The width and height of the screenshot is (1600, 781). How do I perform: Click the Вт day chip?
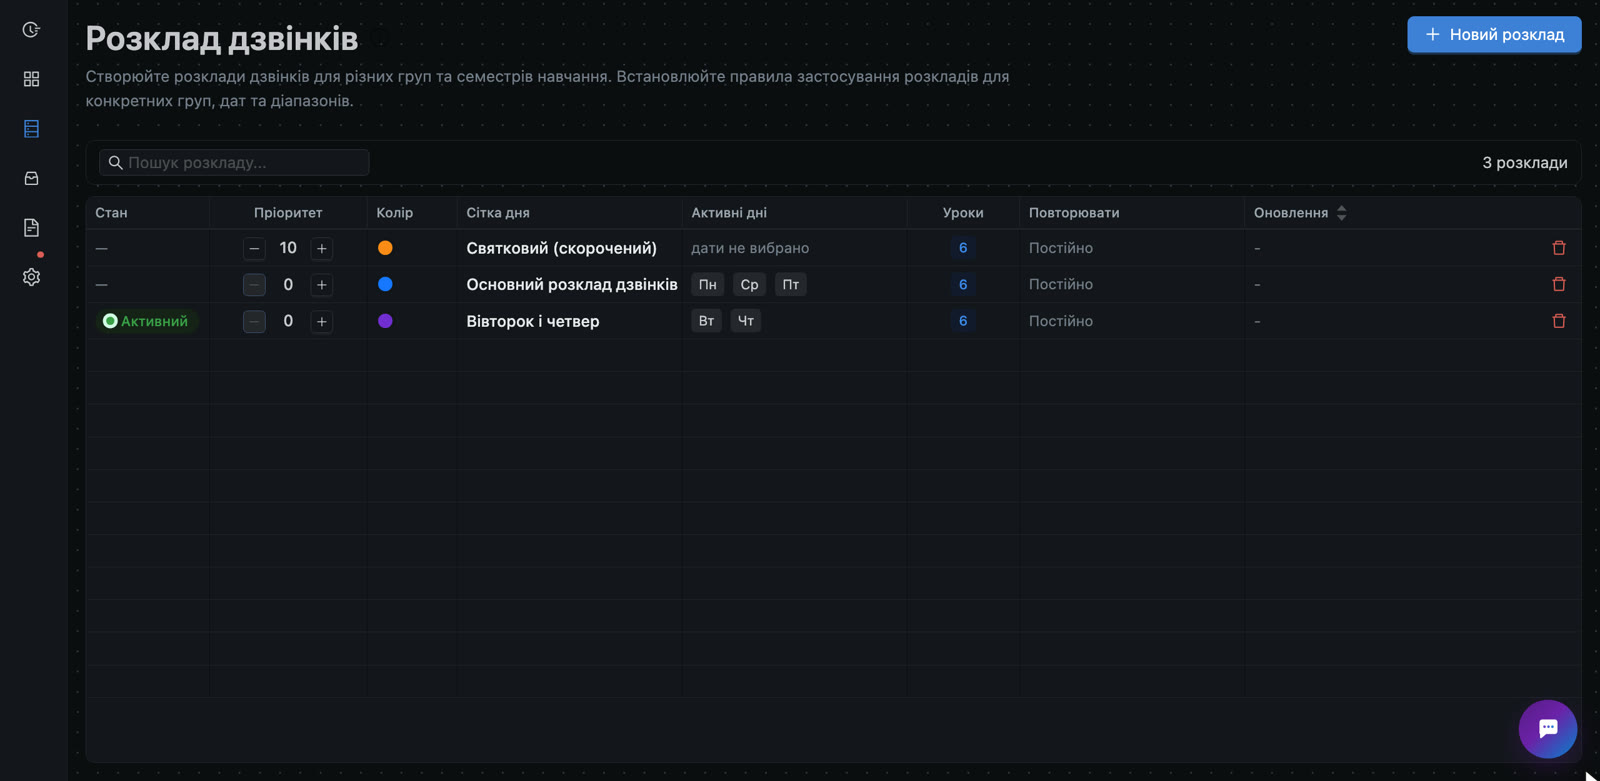(x=706, y=321)
